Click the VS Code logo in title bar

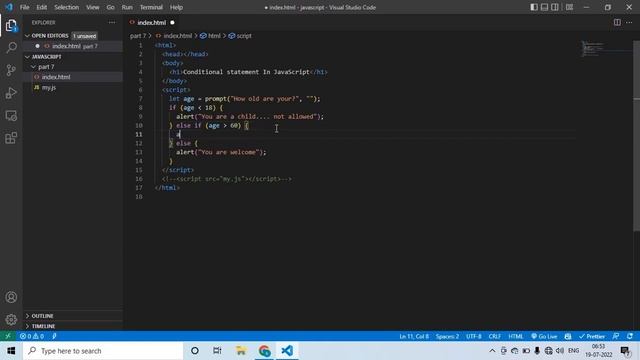pos(9,7)
